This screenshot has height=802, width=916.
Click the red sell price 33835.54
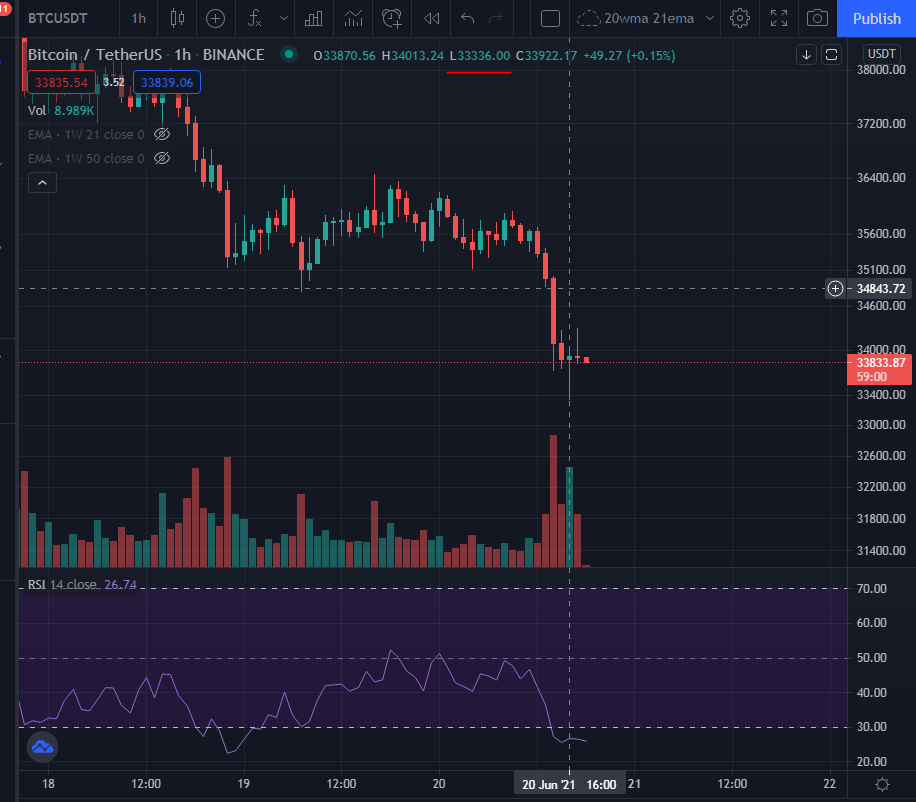point(61,82)
